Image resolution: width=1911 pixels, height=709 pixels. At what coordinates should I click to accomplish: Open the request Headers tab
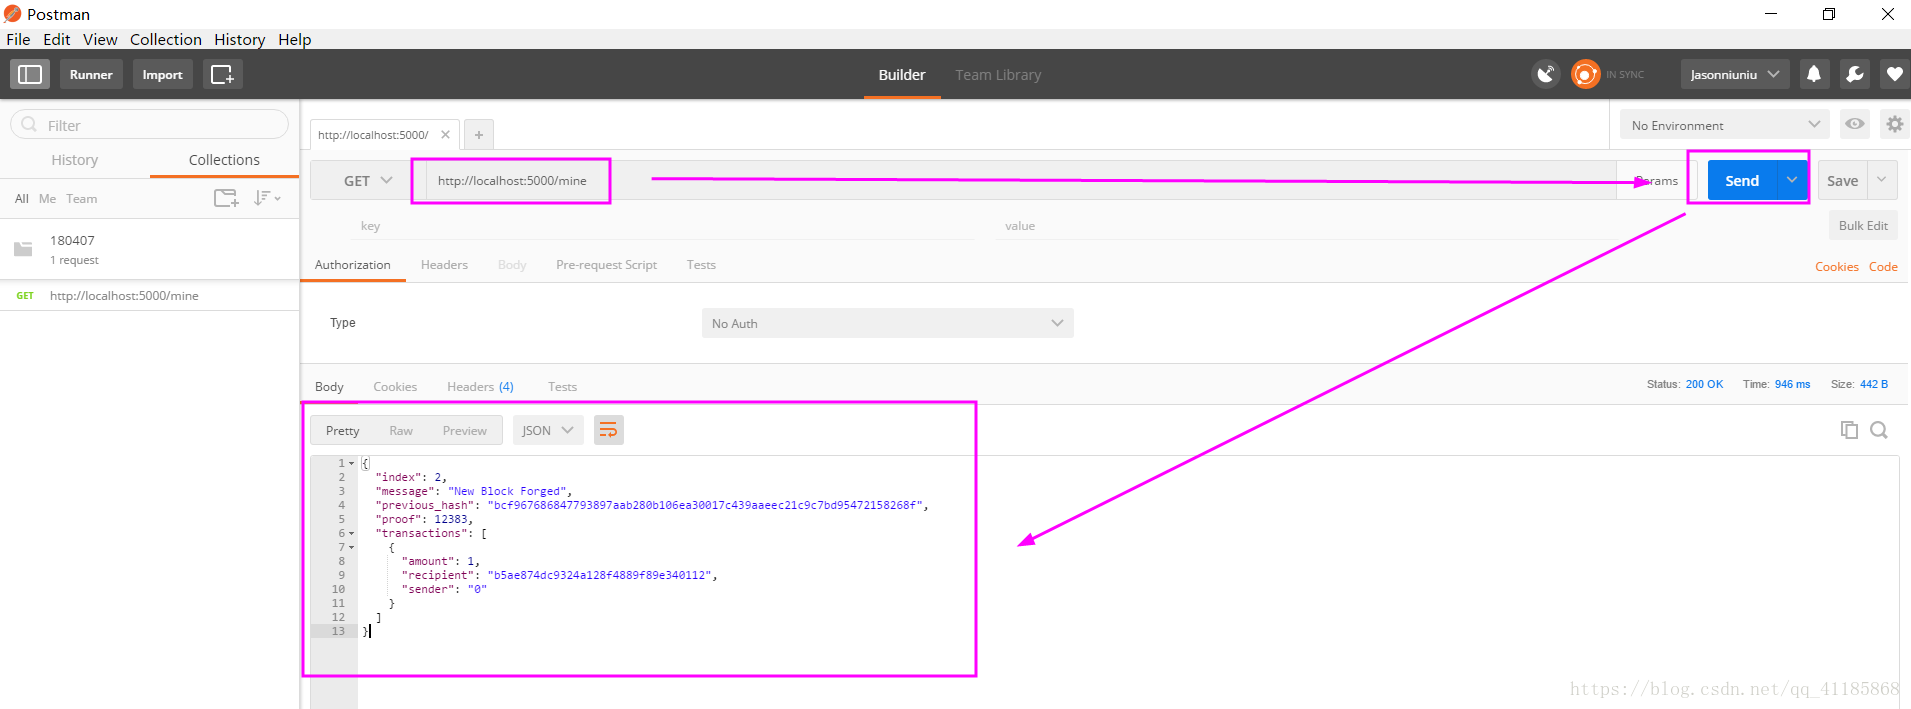point(444,265)
